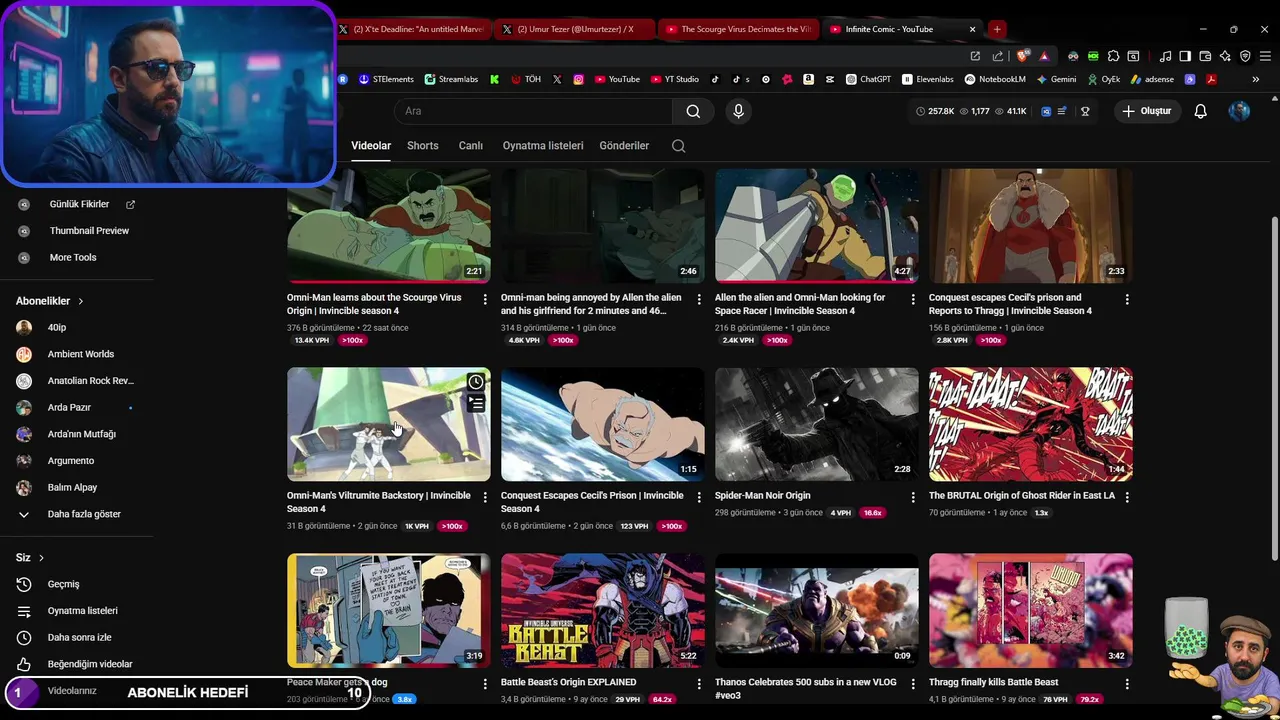Open options menu for Space Racer video
The width and height of the screenshot is (1280, 720).
coord(913,299)
